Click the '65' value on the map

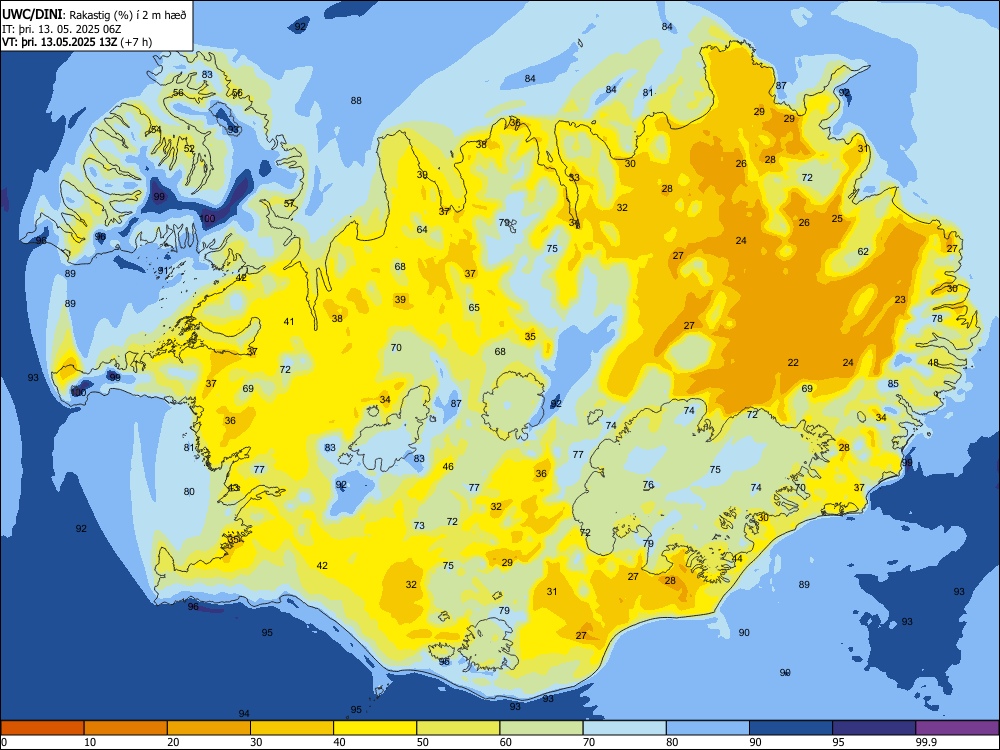[x=474, y=307]
